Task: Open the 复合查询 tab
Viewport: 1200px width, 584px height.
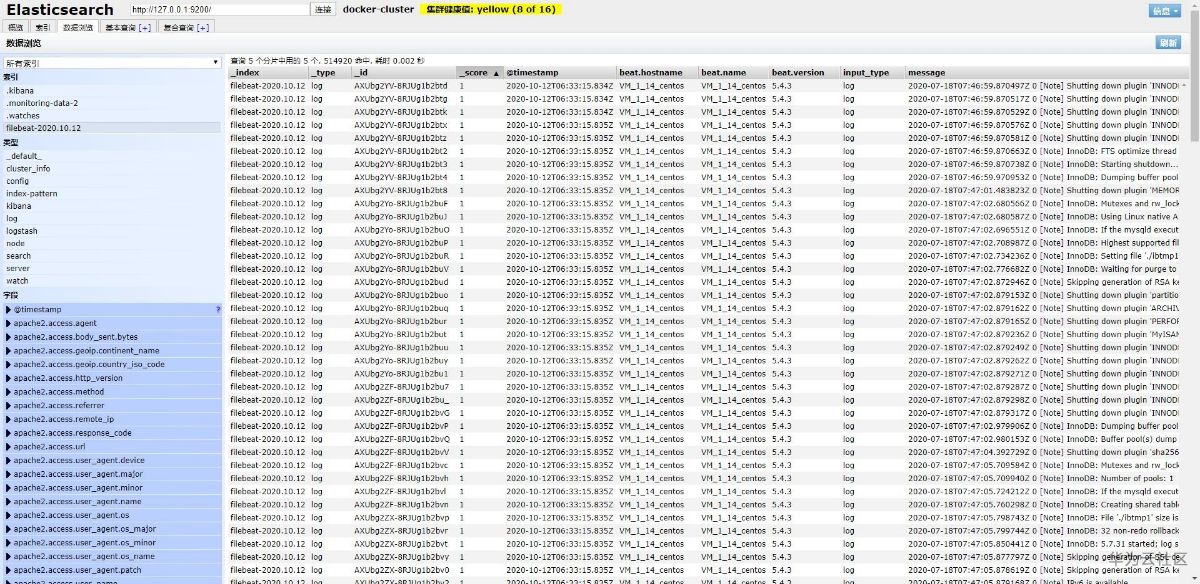Action: (x=186, y=28)
